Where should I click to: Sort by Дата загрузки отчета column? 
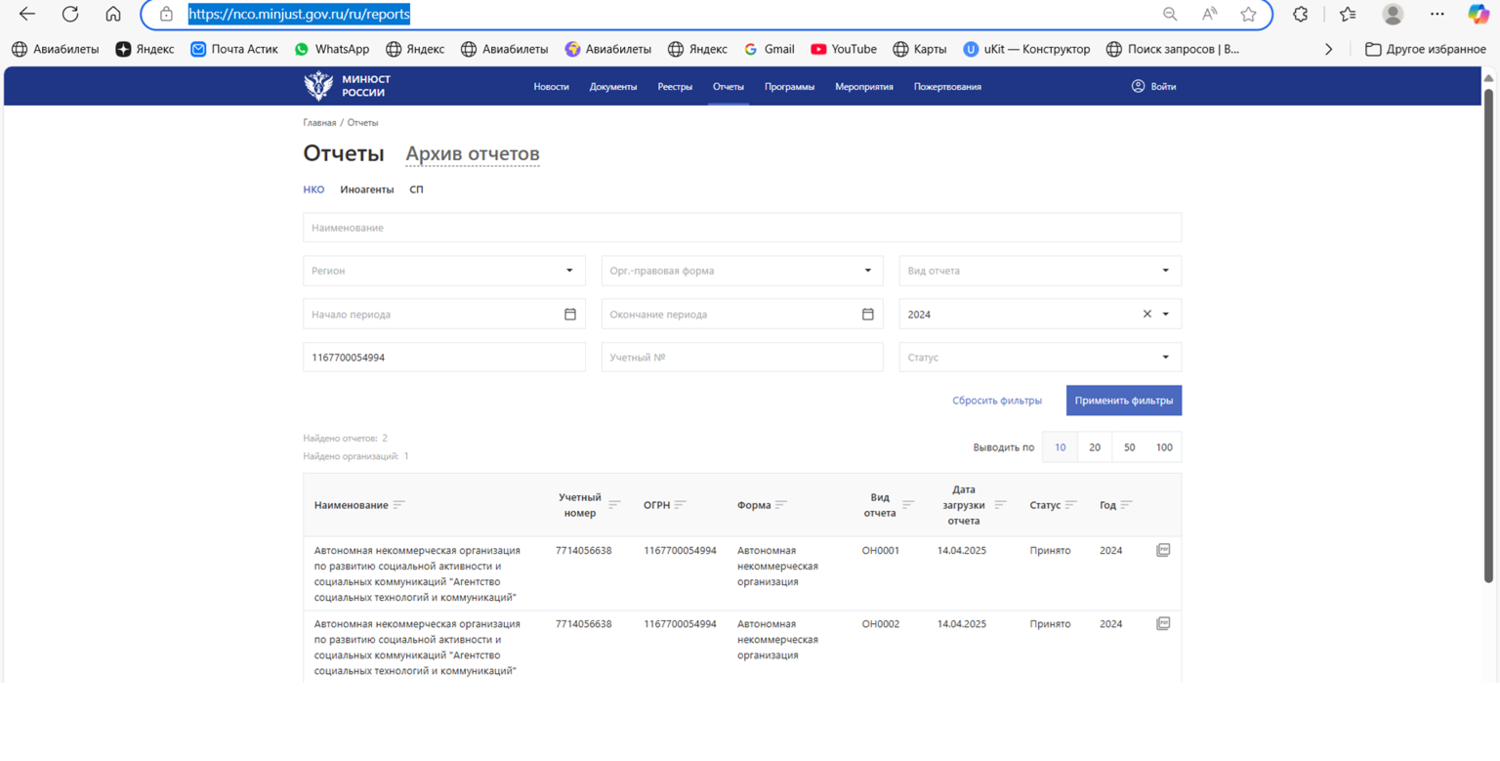coord(1000,505)
